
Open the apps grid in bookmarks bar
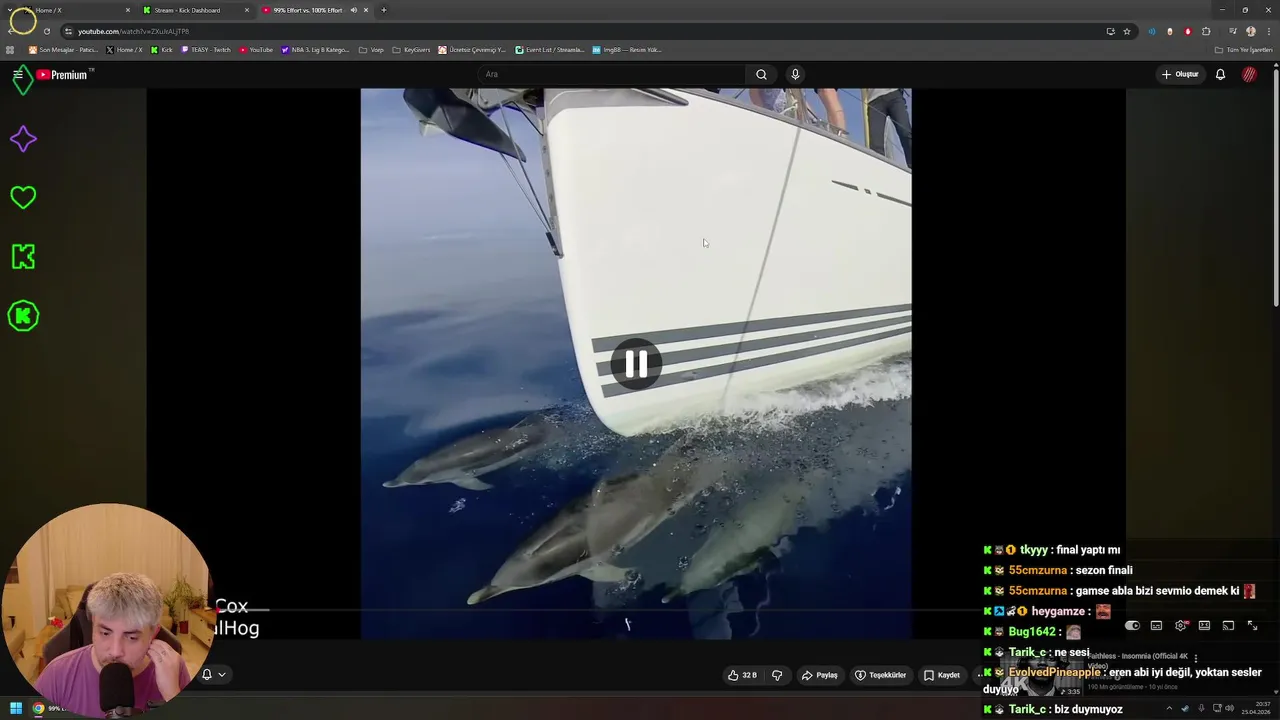coord(10,49)
